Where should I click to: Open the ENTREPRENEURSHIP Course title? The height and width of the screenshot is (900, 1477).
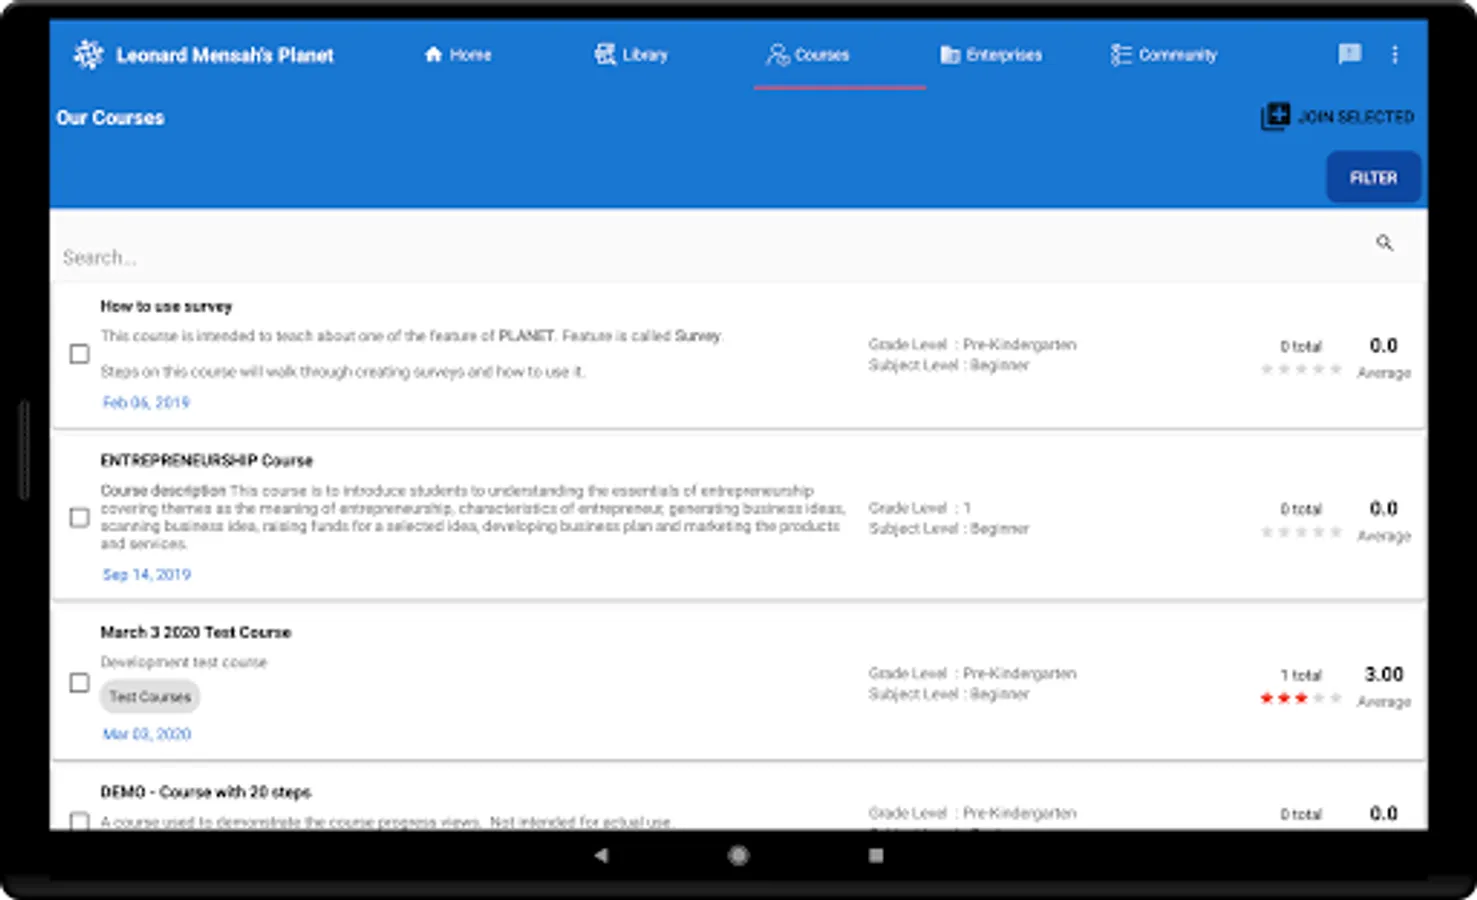point(206,461)
